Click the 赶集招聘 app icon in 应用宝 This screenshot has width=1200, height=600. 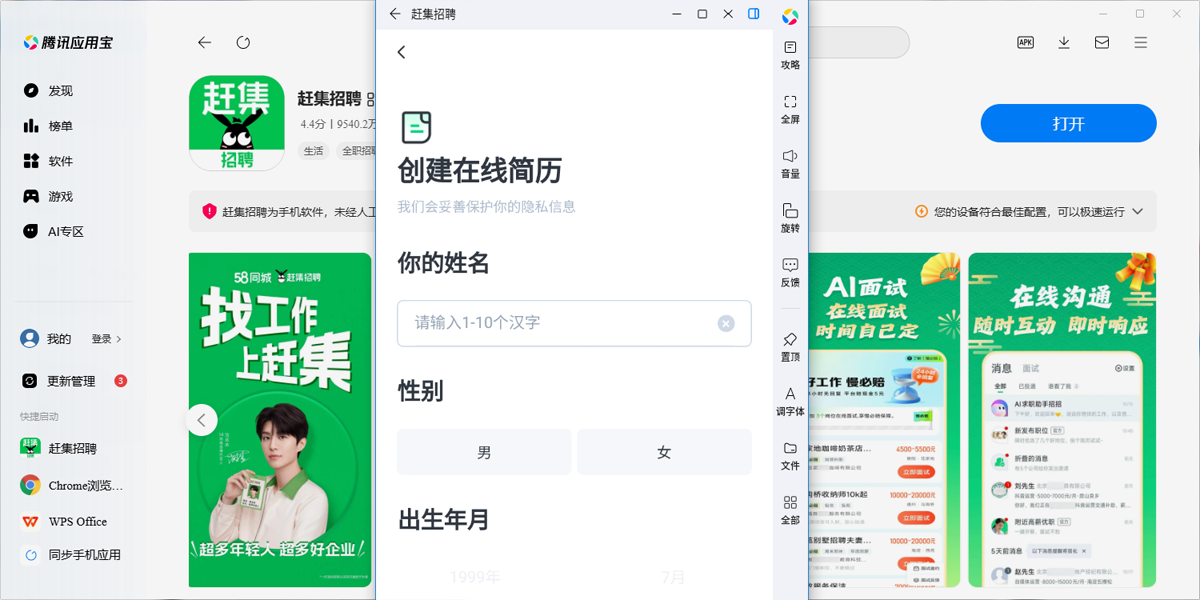tap(237, 124)
